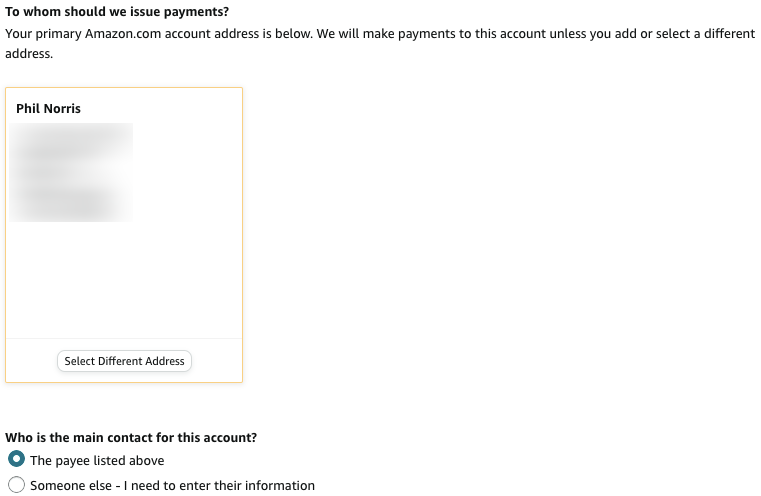Click the "address." text on the second description line
Viewport: 761px width, 496px height.
(x=29, y=53)
